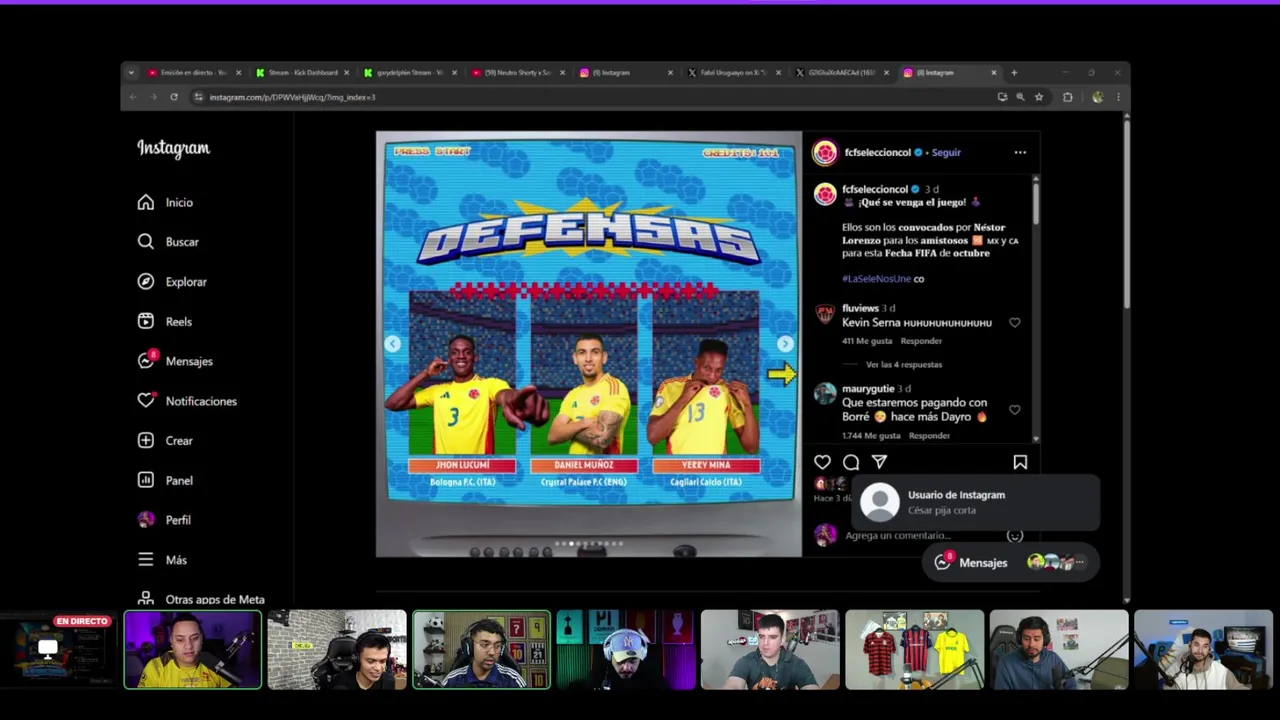Go to Explorar in sidebar

172,282
